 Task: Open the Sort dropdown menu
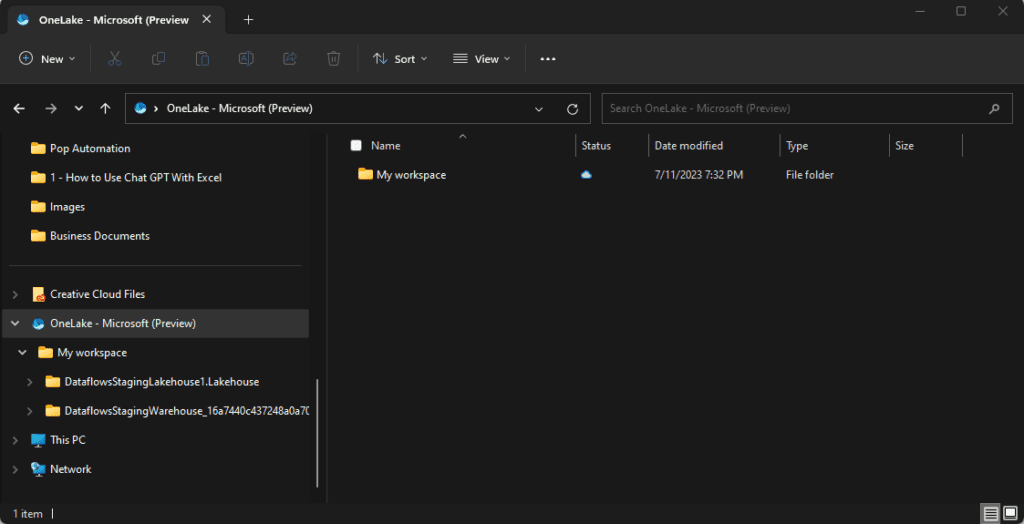pyautogui.click(x=400, y=59)
